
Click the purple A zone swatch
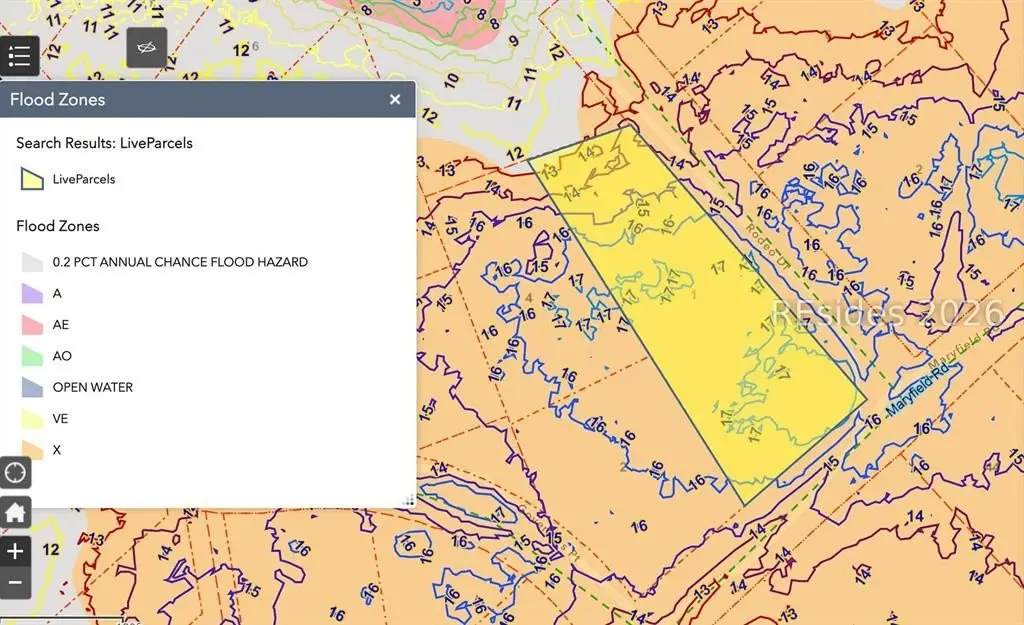pos(32,293)
